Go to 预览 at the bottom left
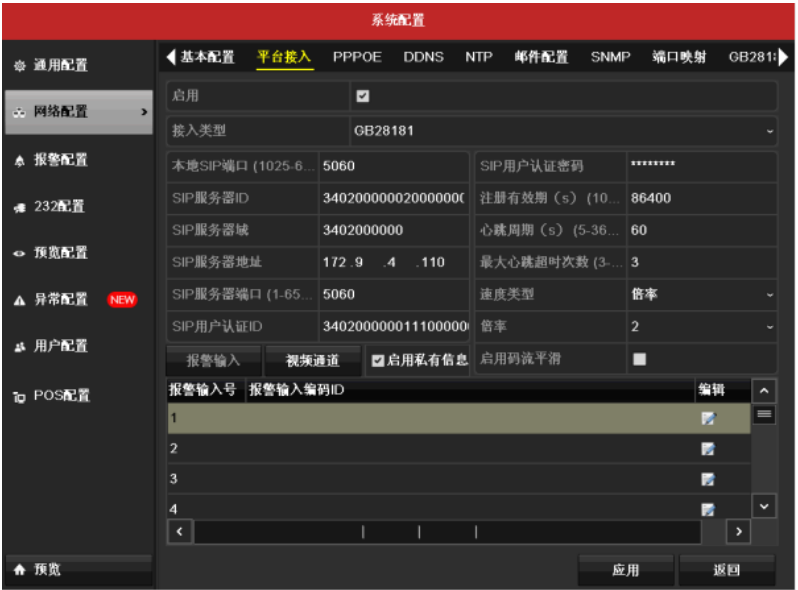The height and width of the screenshot is (590, 798). [x=47, y=569]
